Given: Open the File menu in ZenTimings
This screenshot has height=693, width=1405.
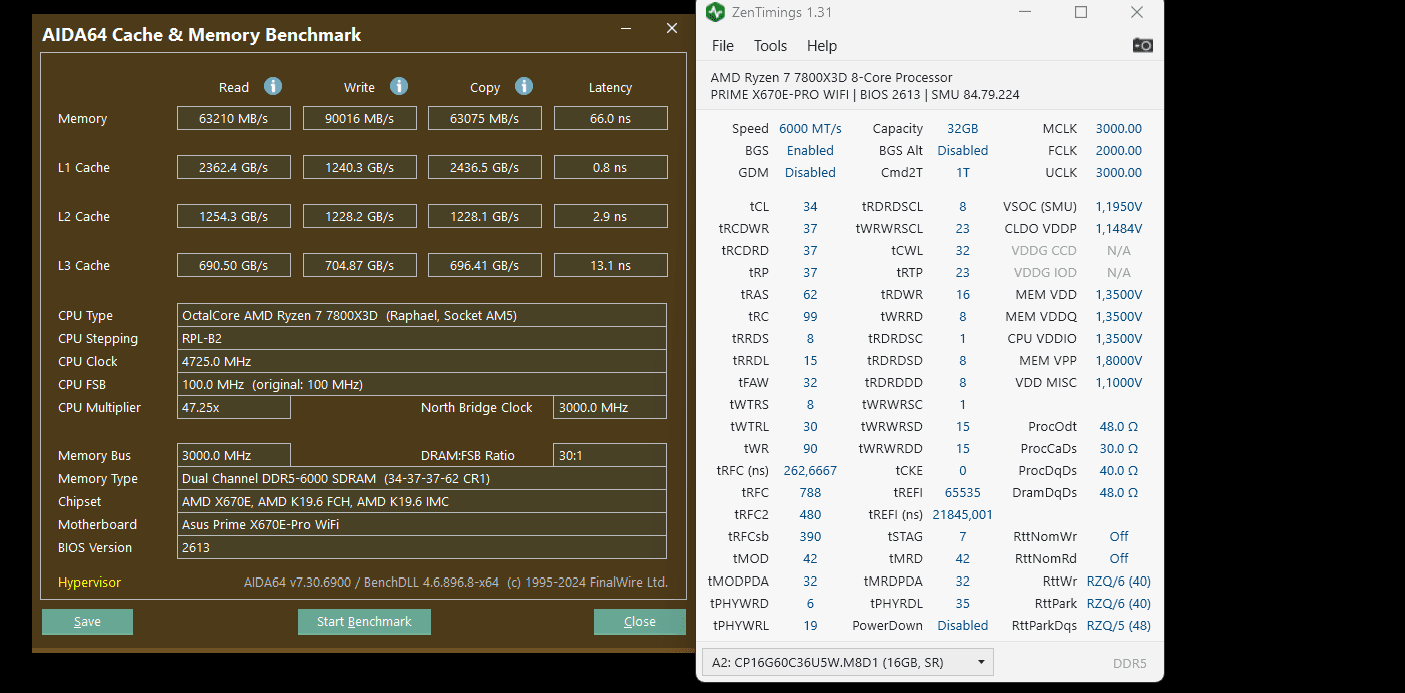Looking at the screenshot, I should (722, 46).
